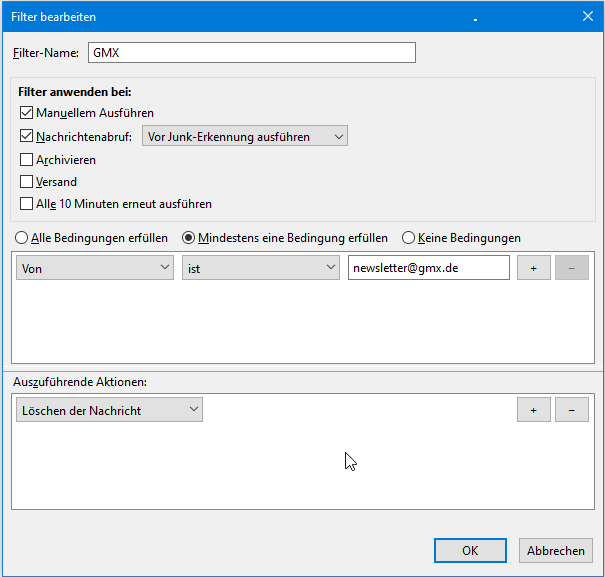Add another action with plus button
Image resolution: width=605 pixels, height=577 pixels.
click(533, 410)
